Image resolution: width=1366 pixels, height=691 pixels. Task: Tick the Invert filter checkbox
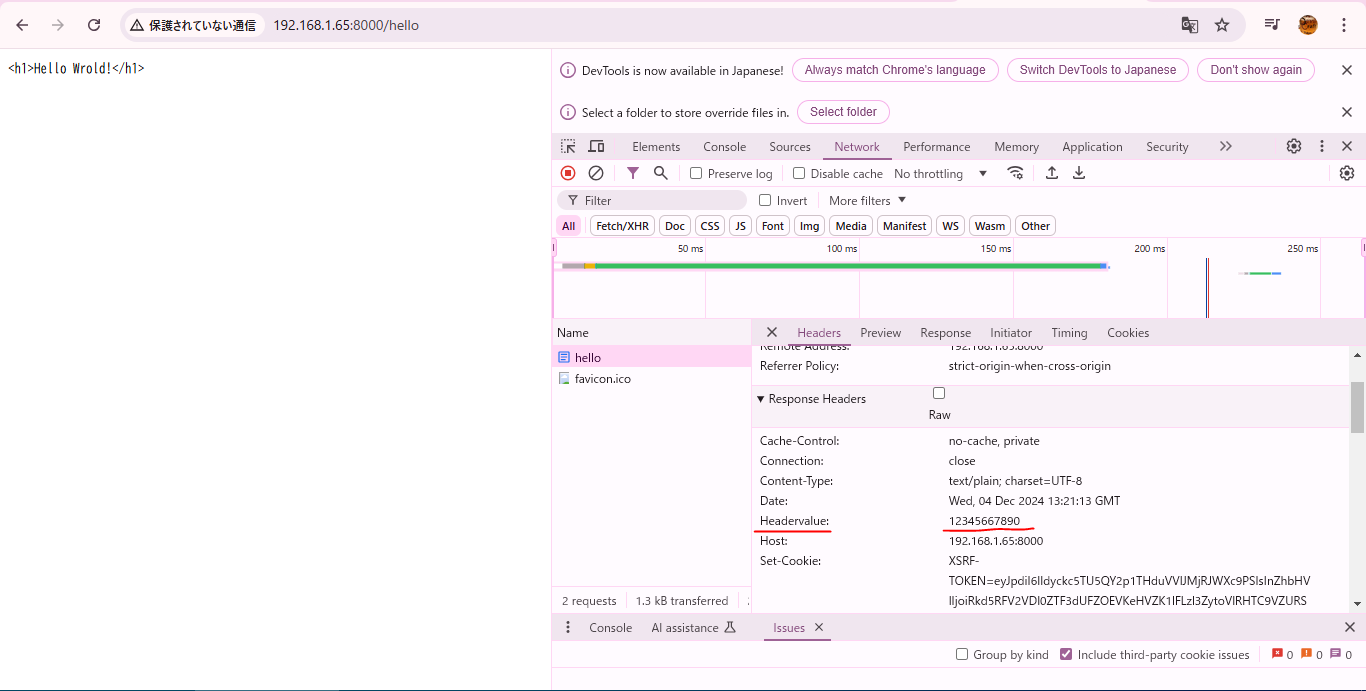[x=765, y=200]
